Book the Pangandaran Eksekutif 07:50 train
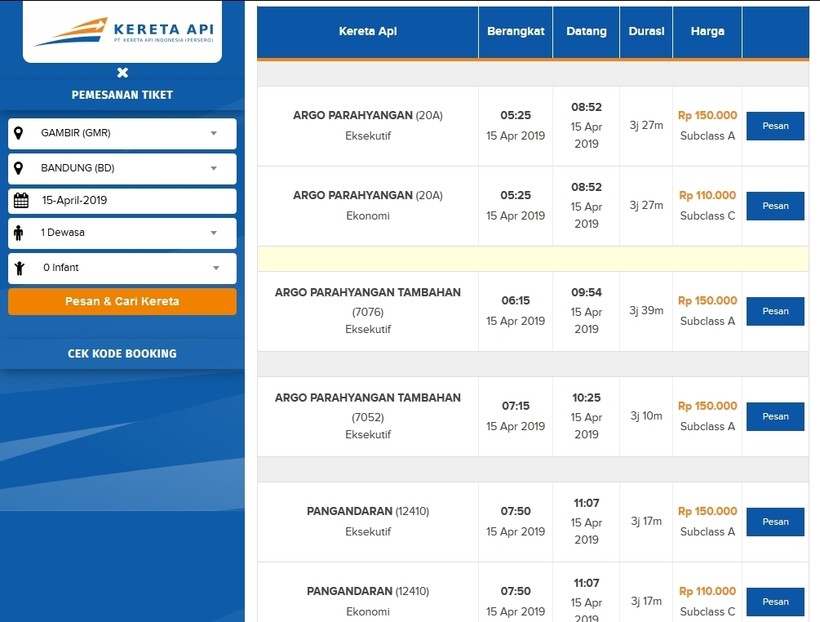820x622 pixels. coord(775,522)
